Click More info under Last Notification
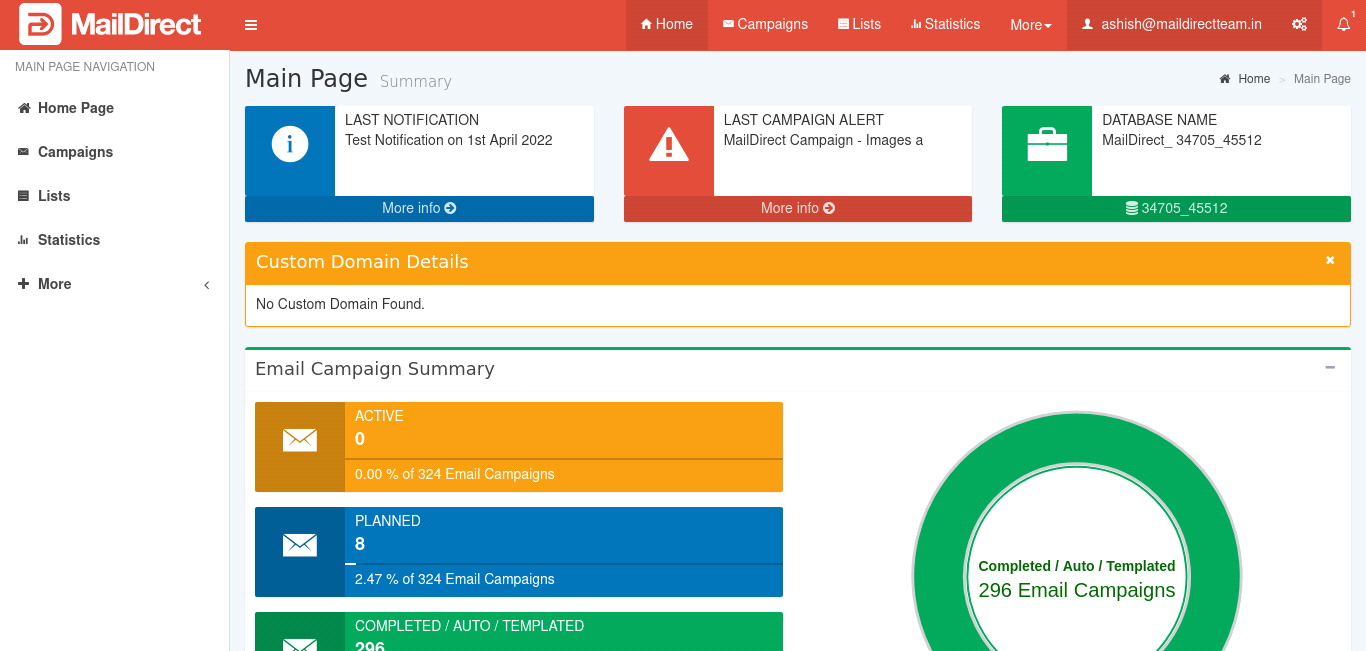 (419, 208)
